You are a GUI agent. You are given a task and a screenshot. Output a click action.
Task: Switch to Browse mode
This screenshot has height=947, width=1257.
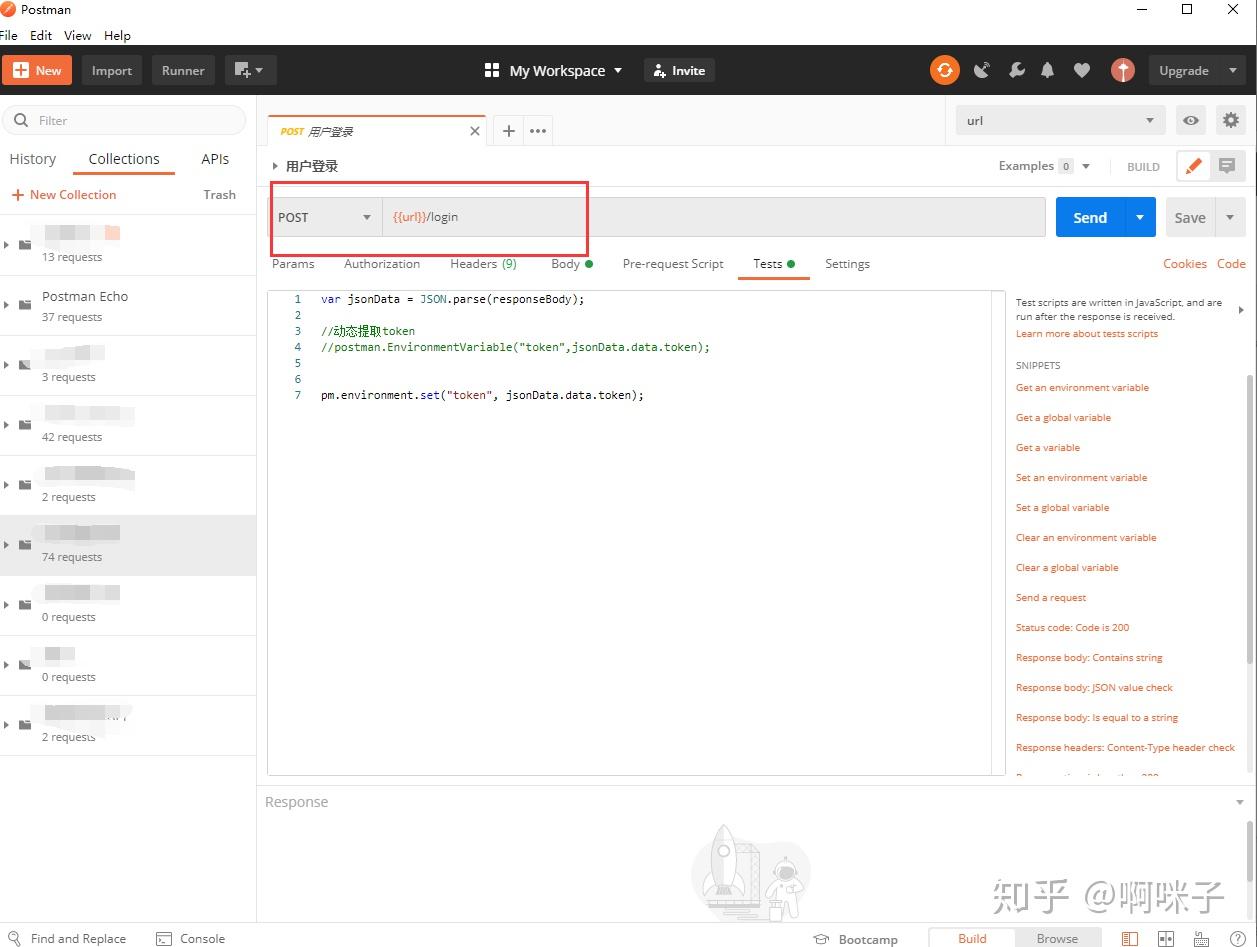(x=1057, y=938)
